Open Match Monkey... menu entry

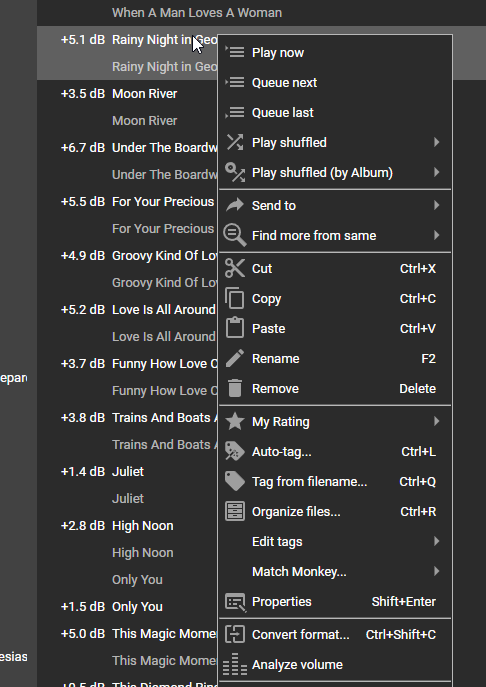335,571
